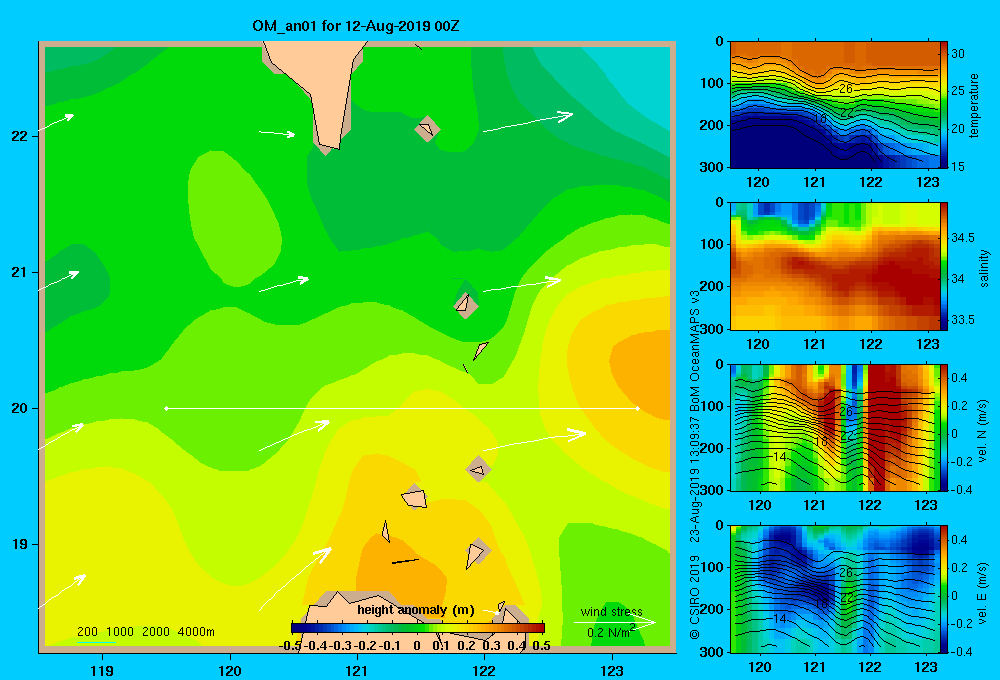Click latitude label 21 on main map
1000x680 pixels.
tap(19, 272)
